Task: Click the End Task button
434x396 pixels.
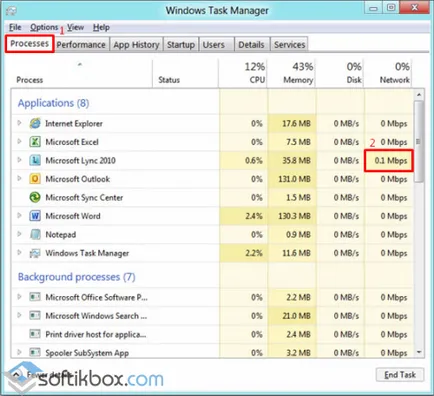Action: 400,375
